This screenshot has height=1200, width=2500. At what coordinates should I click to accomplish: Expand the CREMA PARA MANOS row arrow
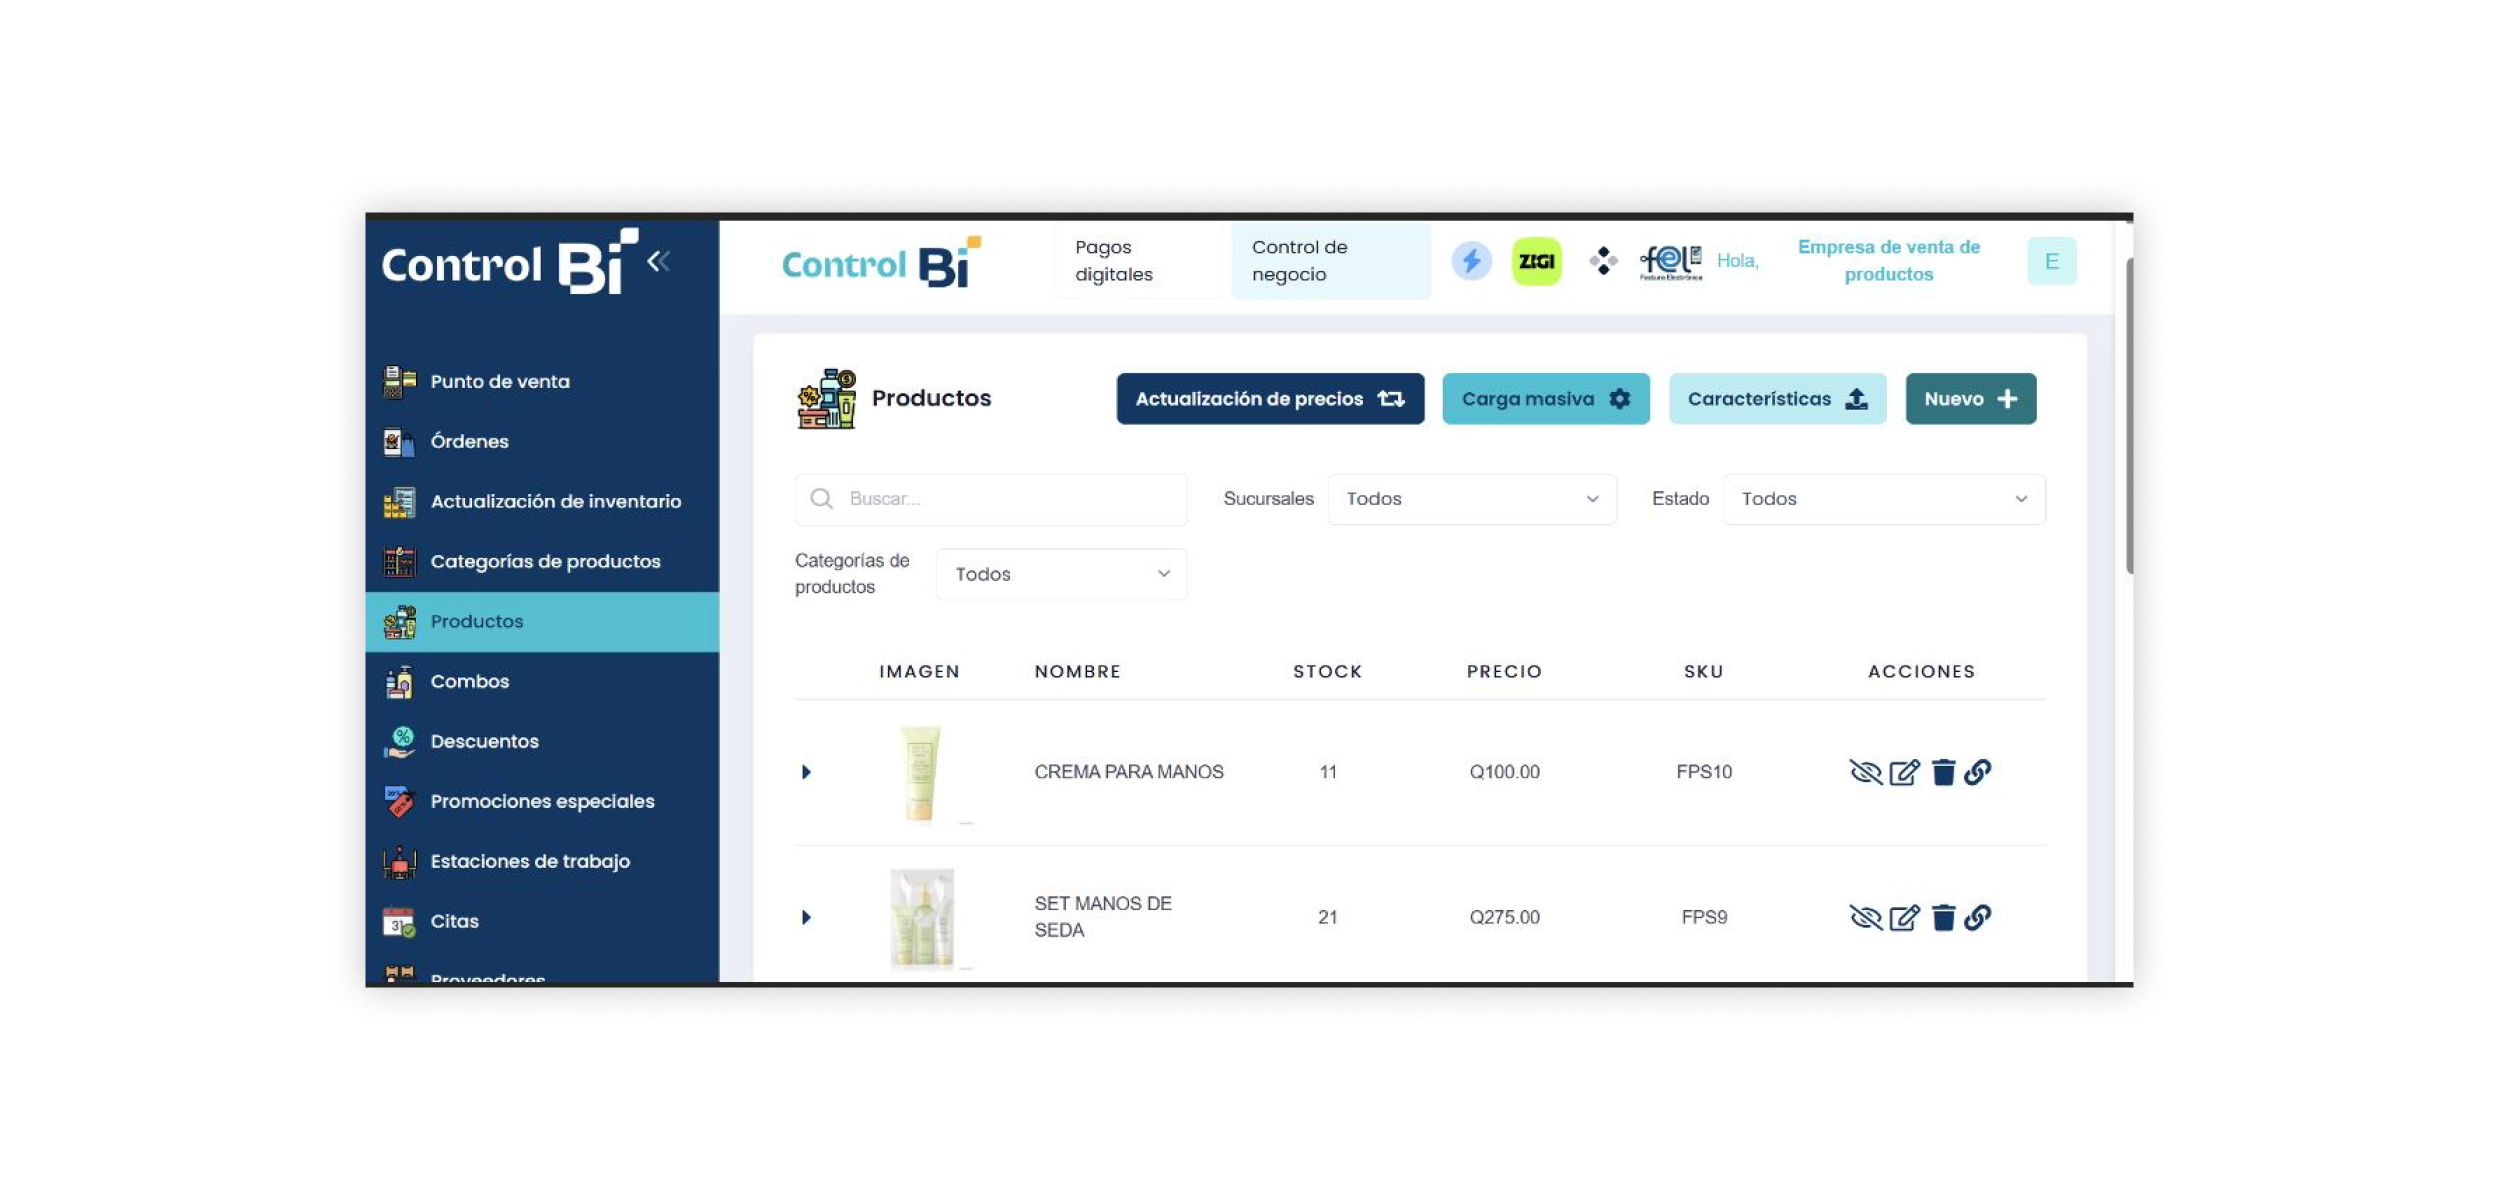(808, 771)
